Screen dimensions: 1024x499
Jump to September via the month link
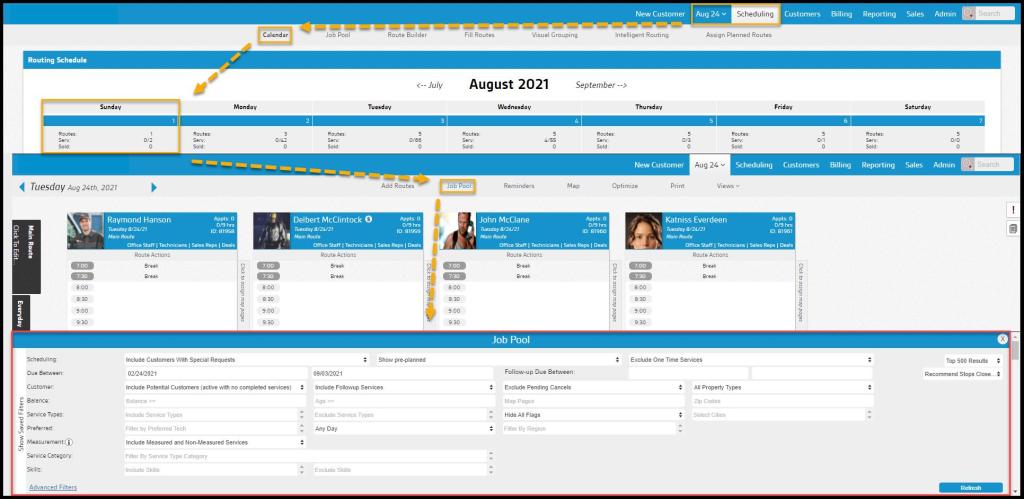[601, 85]
